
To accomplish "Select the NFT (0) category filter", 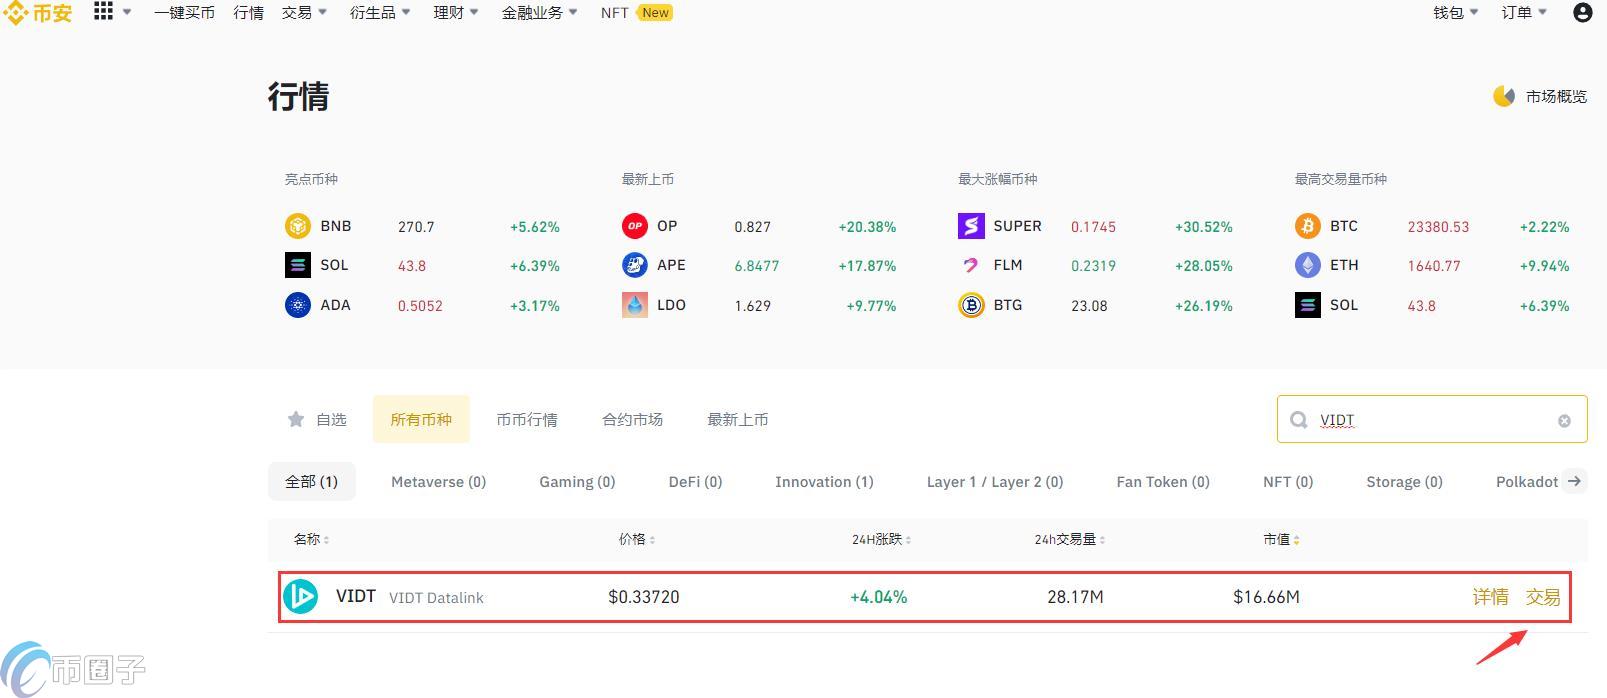I will 1288,481.
